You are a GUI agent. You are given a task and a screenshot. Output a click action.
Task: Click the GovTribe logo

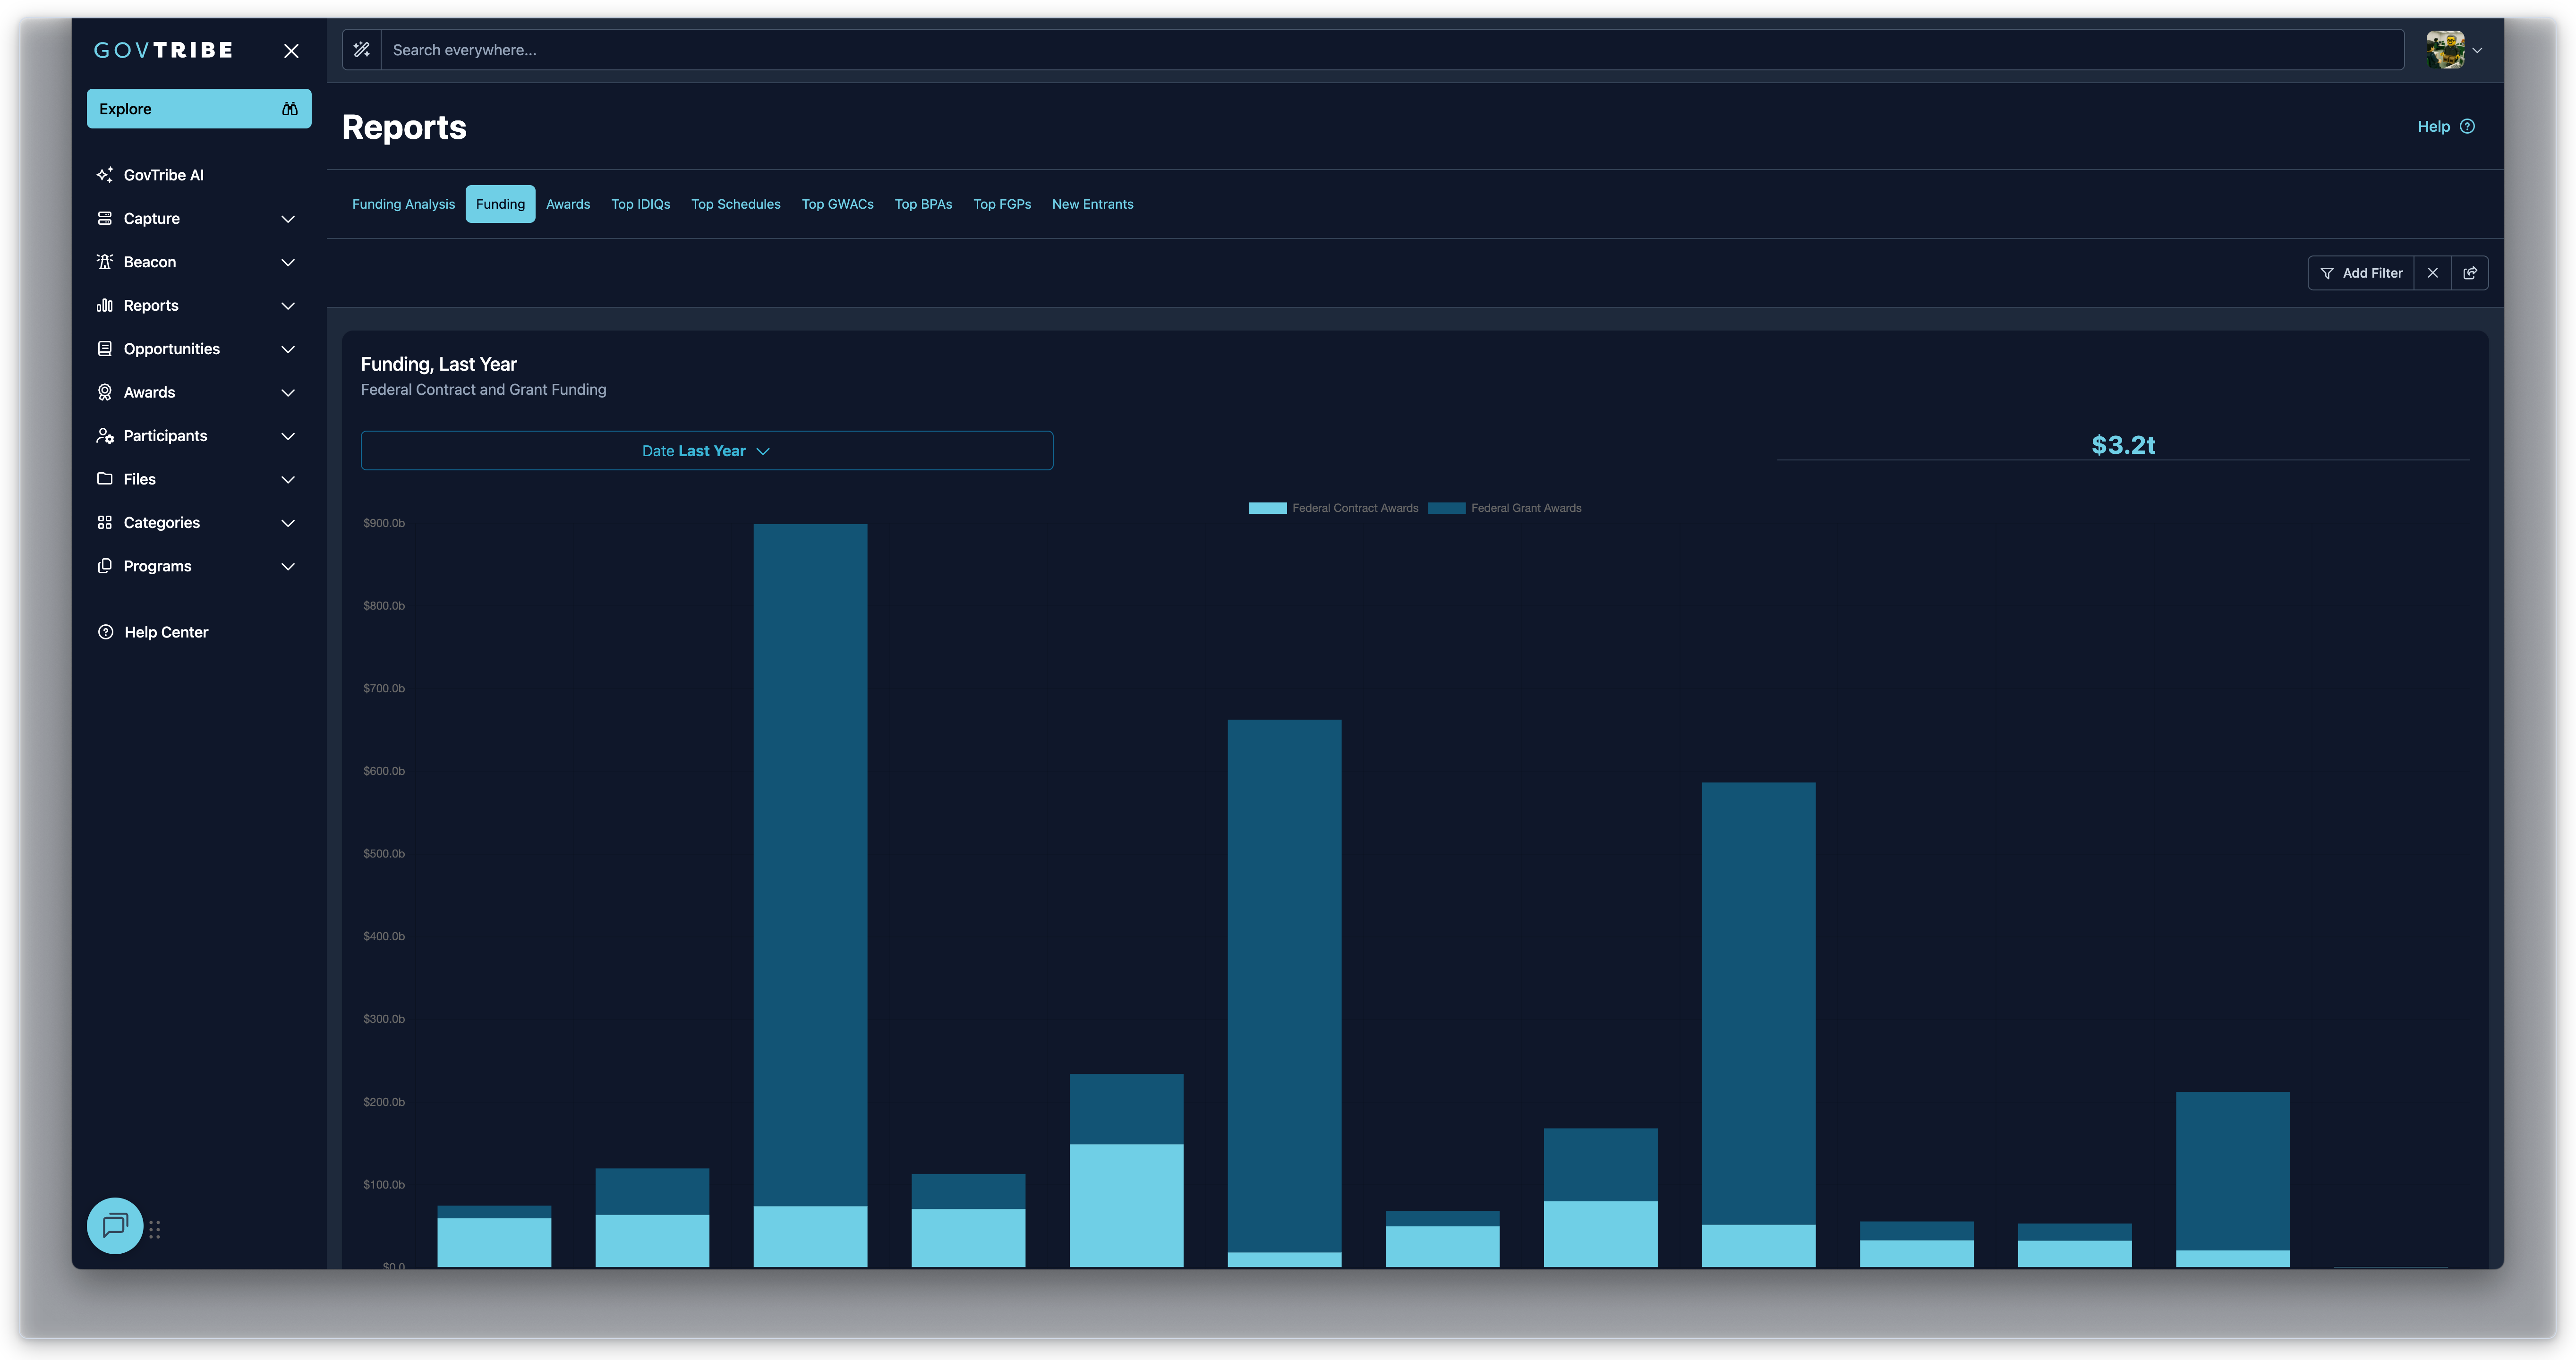163,50
